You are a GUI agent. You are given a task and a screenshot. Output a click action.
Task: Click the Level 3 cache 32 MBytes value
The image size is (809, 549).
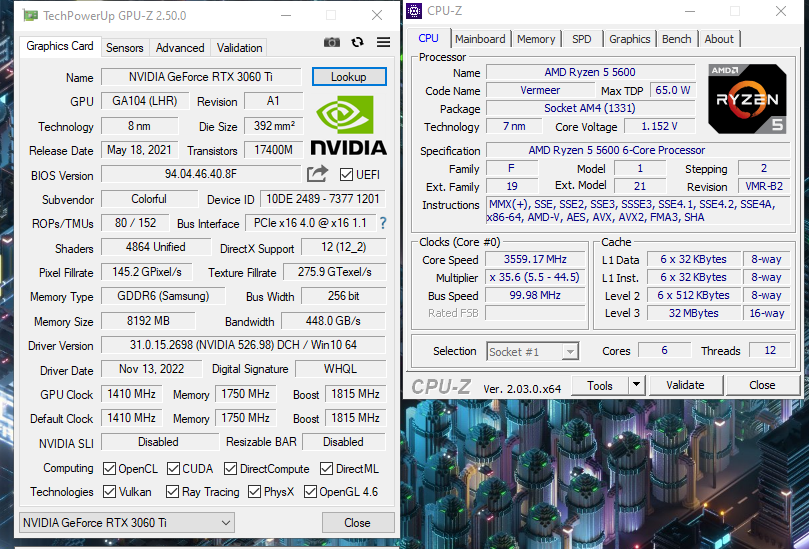(x=694, y=313)
